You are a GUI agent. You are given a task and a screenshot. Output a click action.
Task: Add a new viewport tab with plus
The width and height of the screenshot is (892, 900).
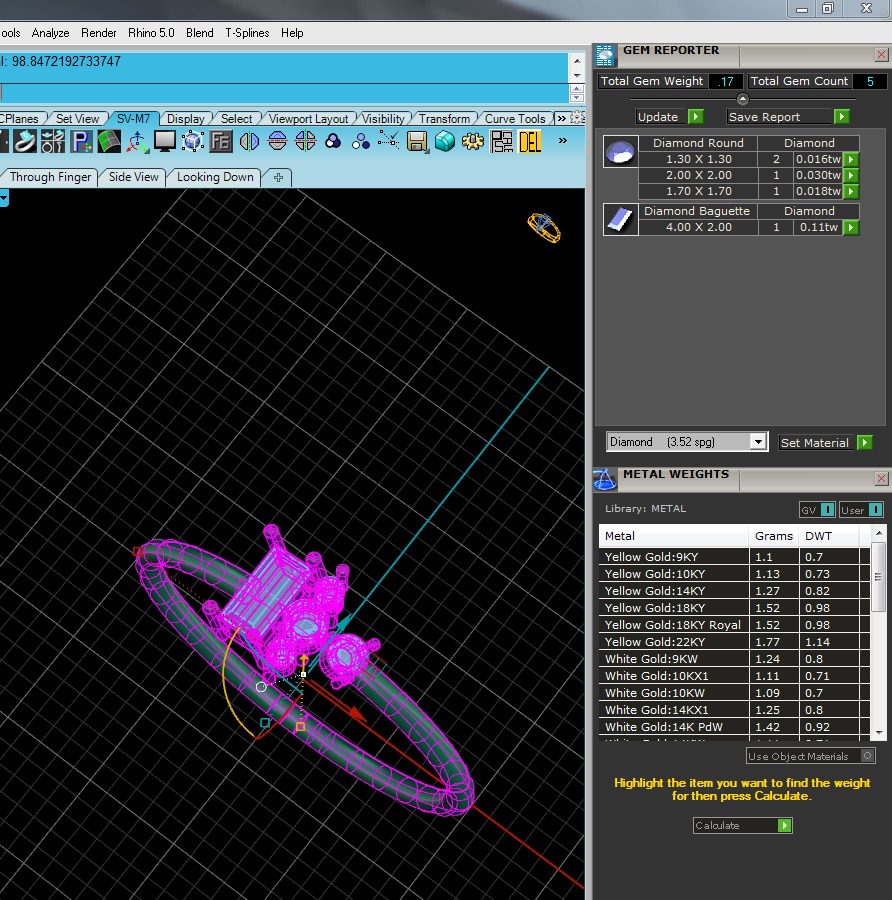point(278,177)
